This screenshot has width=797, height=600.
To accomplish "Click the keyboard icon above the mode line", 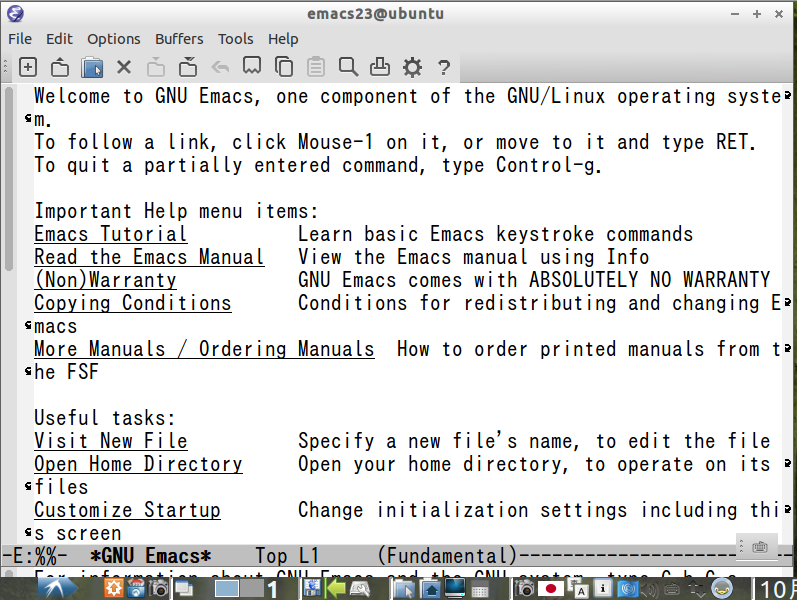I will coord(759,547).
